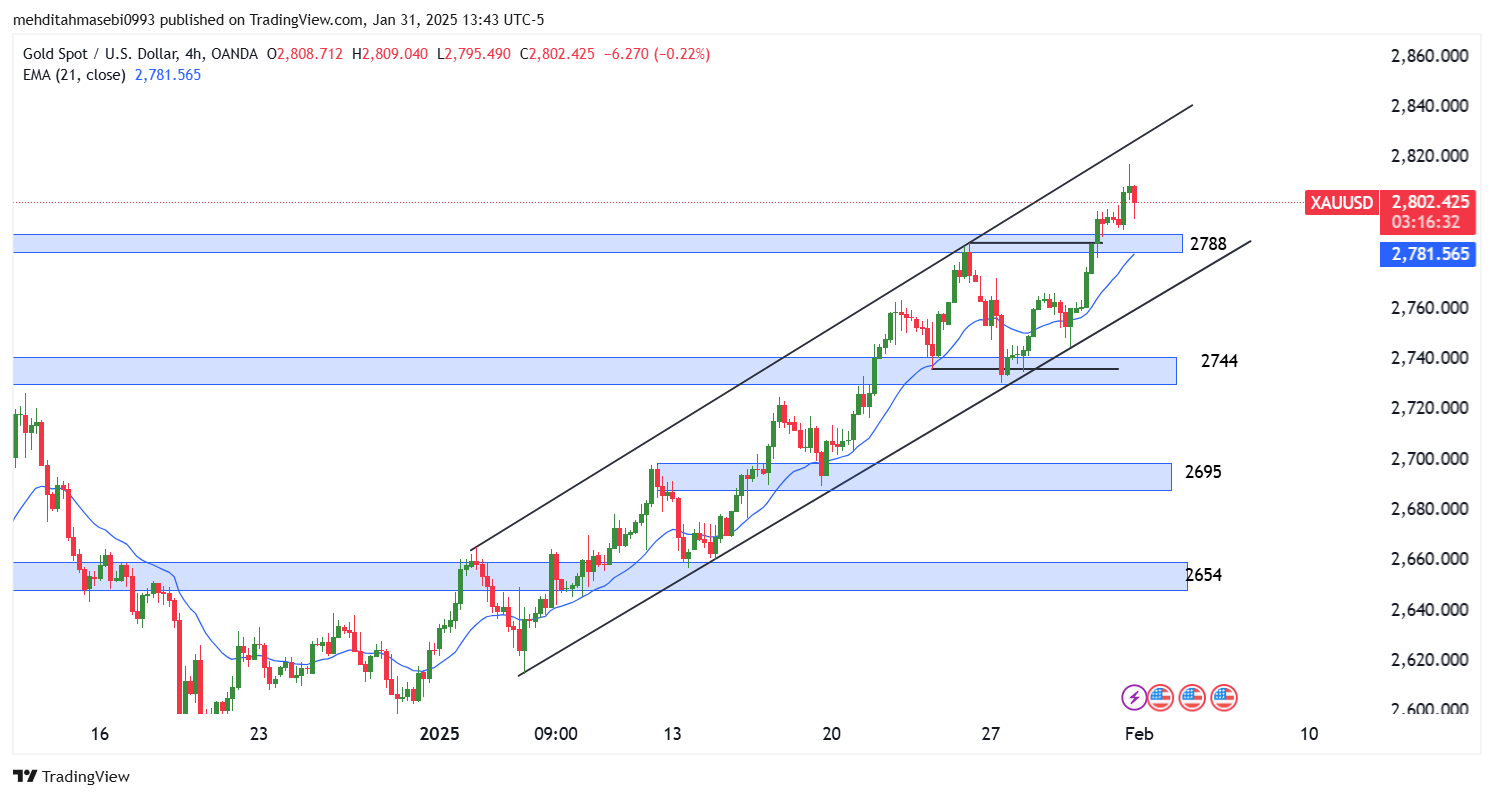Image resolution: width=1494 pixels, height=798 pixels.
Task: Click 2,820.000 on the price axis
Action: pyautogui.click(x=1429, y=157)
